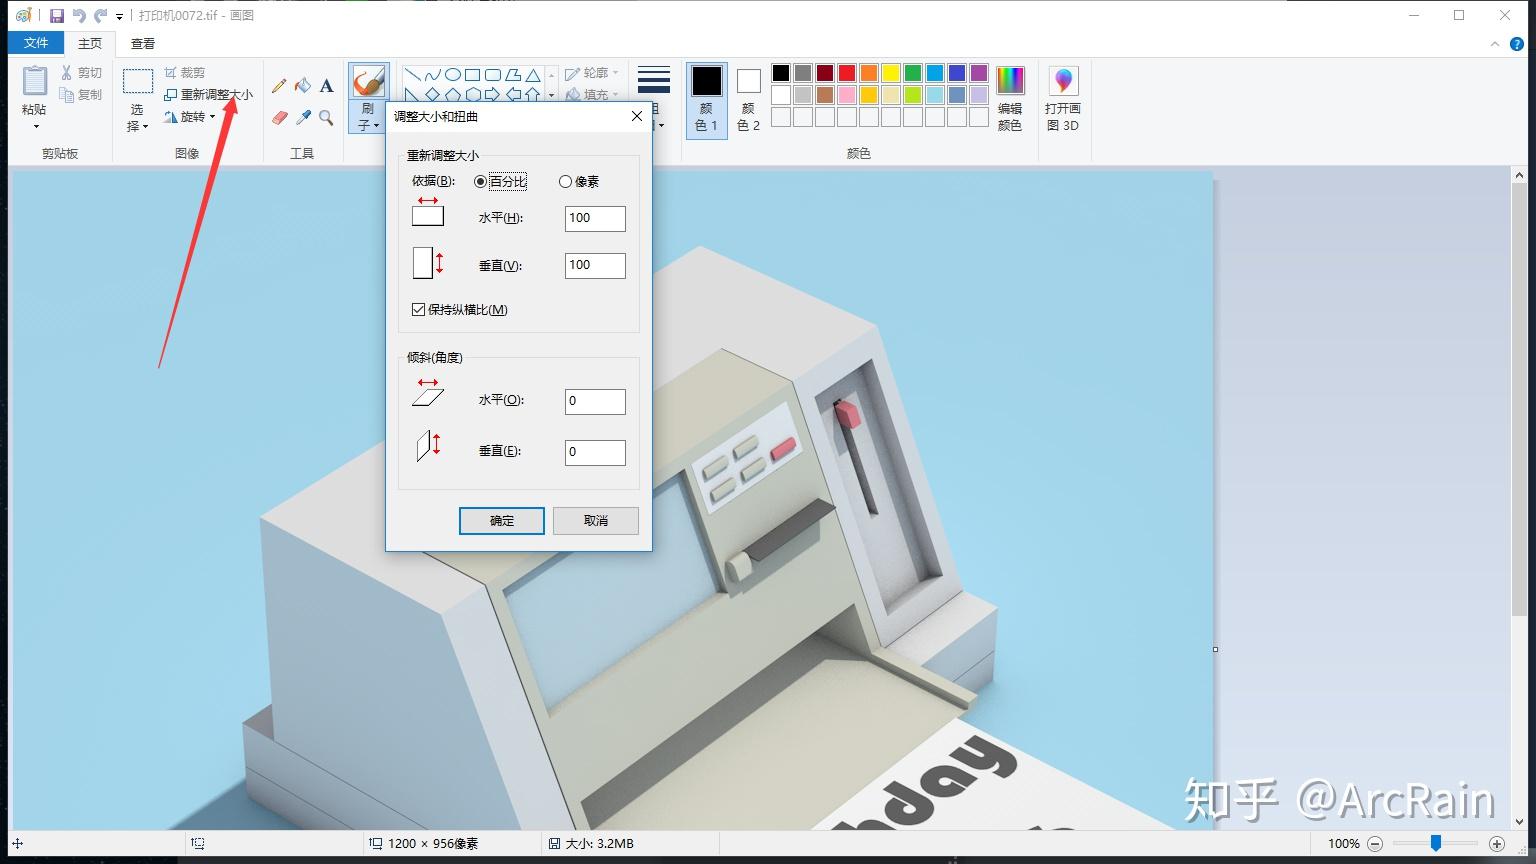This screenshot has width=1536, height=864.
Task: Click the 垂直(V) resize input field
Action: click(x=595, y=265)
